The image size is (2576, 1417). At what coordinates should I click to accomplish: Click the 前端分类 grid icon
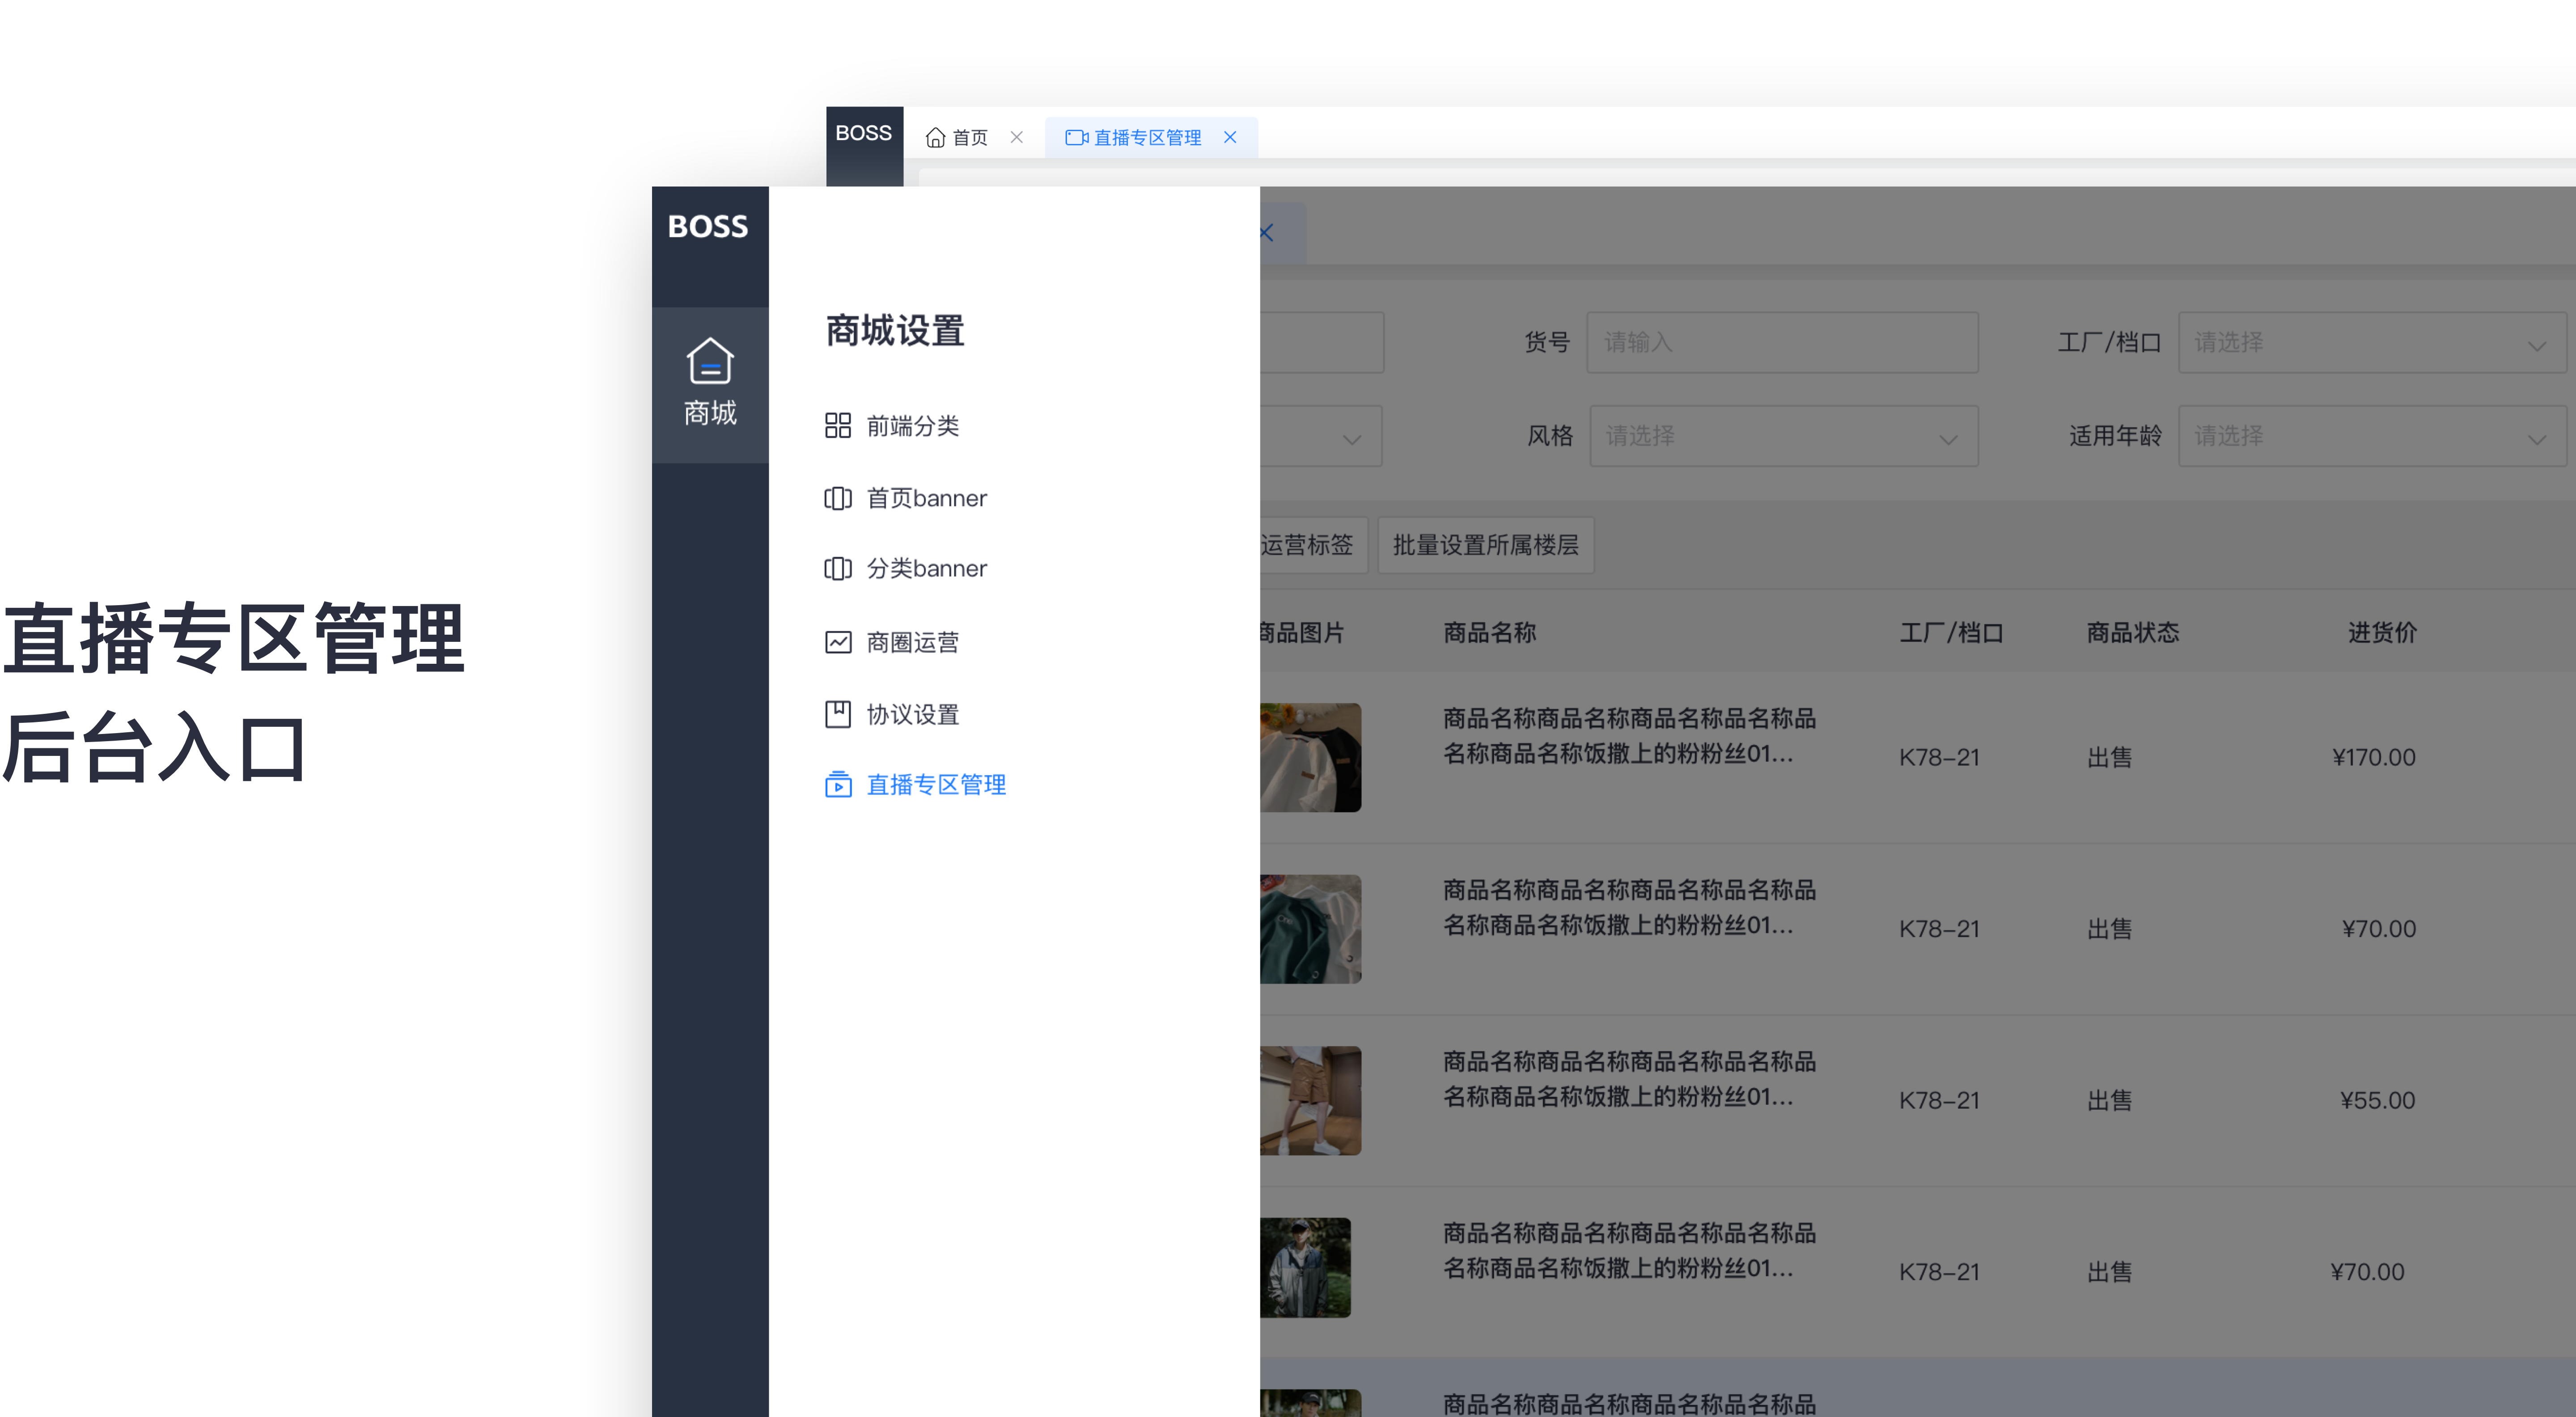tap(837, 426)
